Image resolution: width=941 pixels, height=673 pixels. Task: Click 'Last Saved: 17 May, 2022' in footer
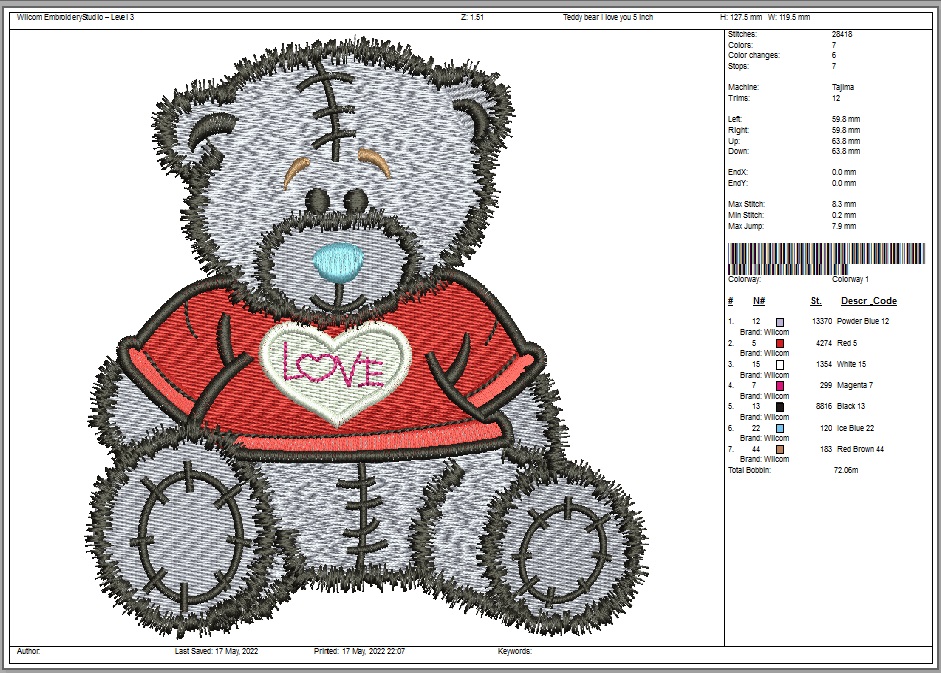(x=216, y=651)
